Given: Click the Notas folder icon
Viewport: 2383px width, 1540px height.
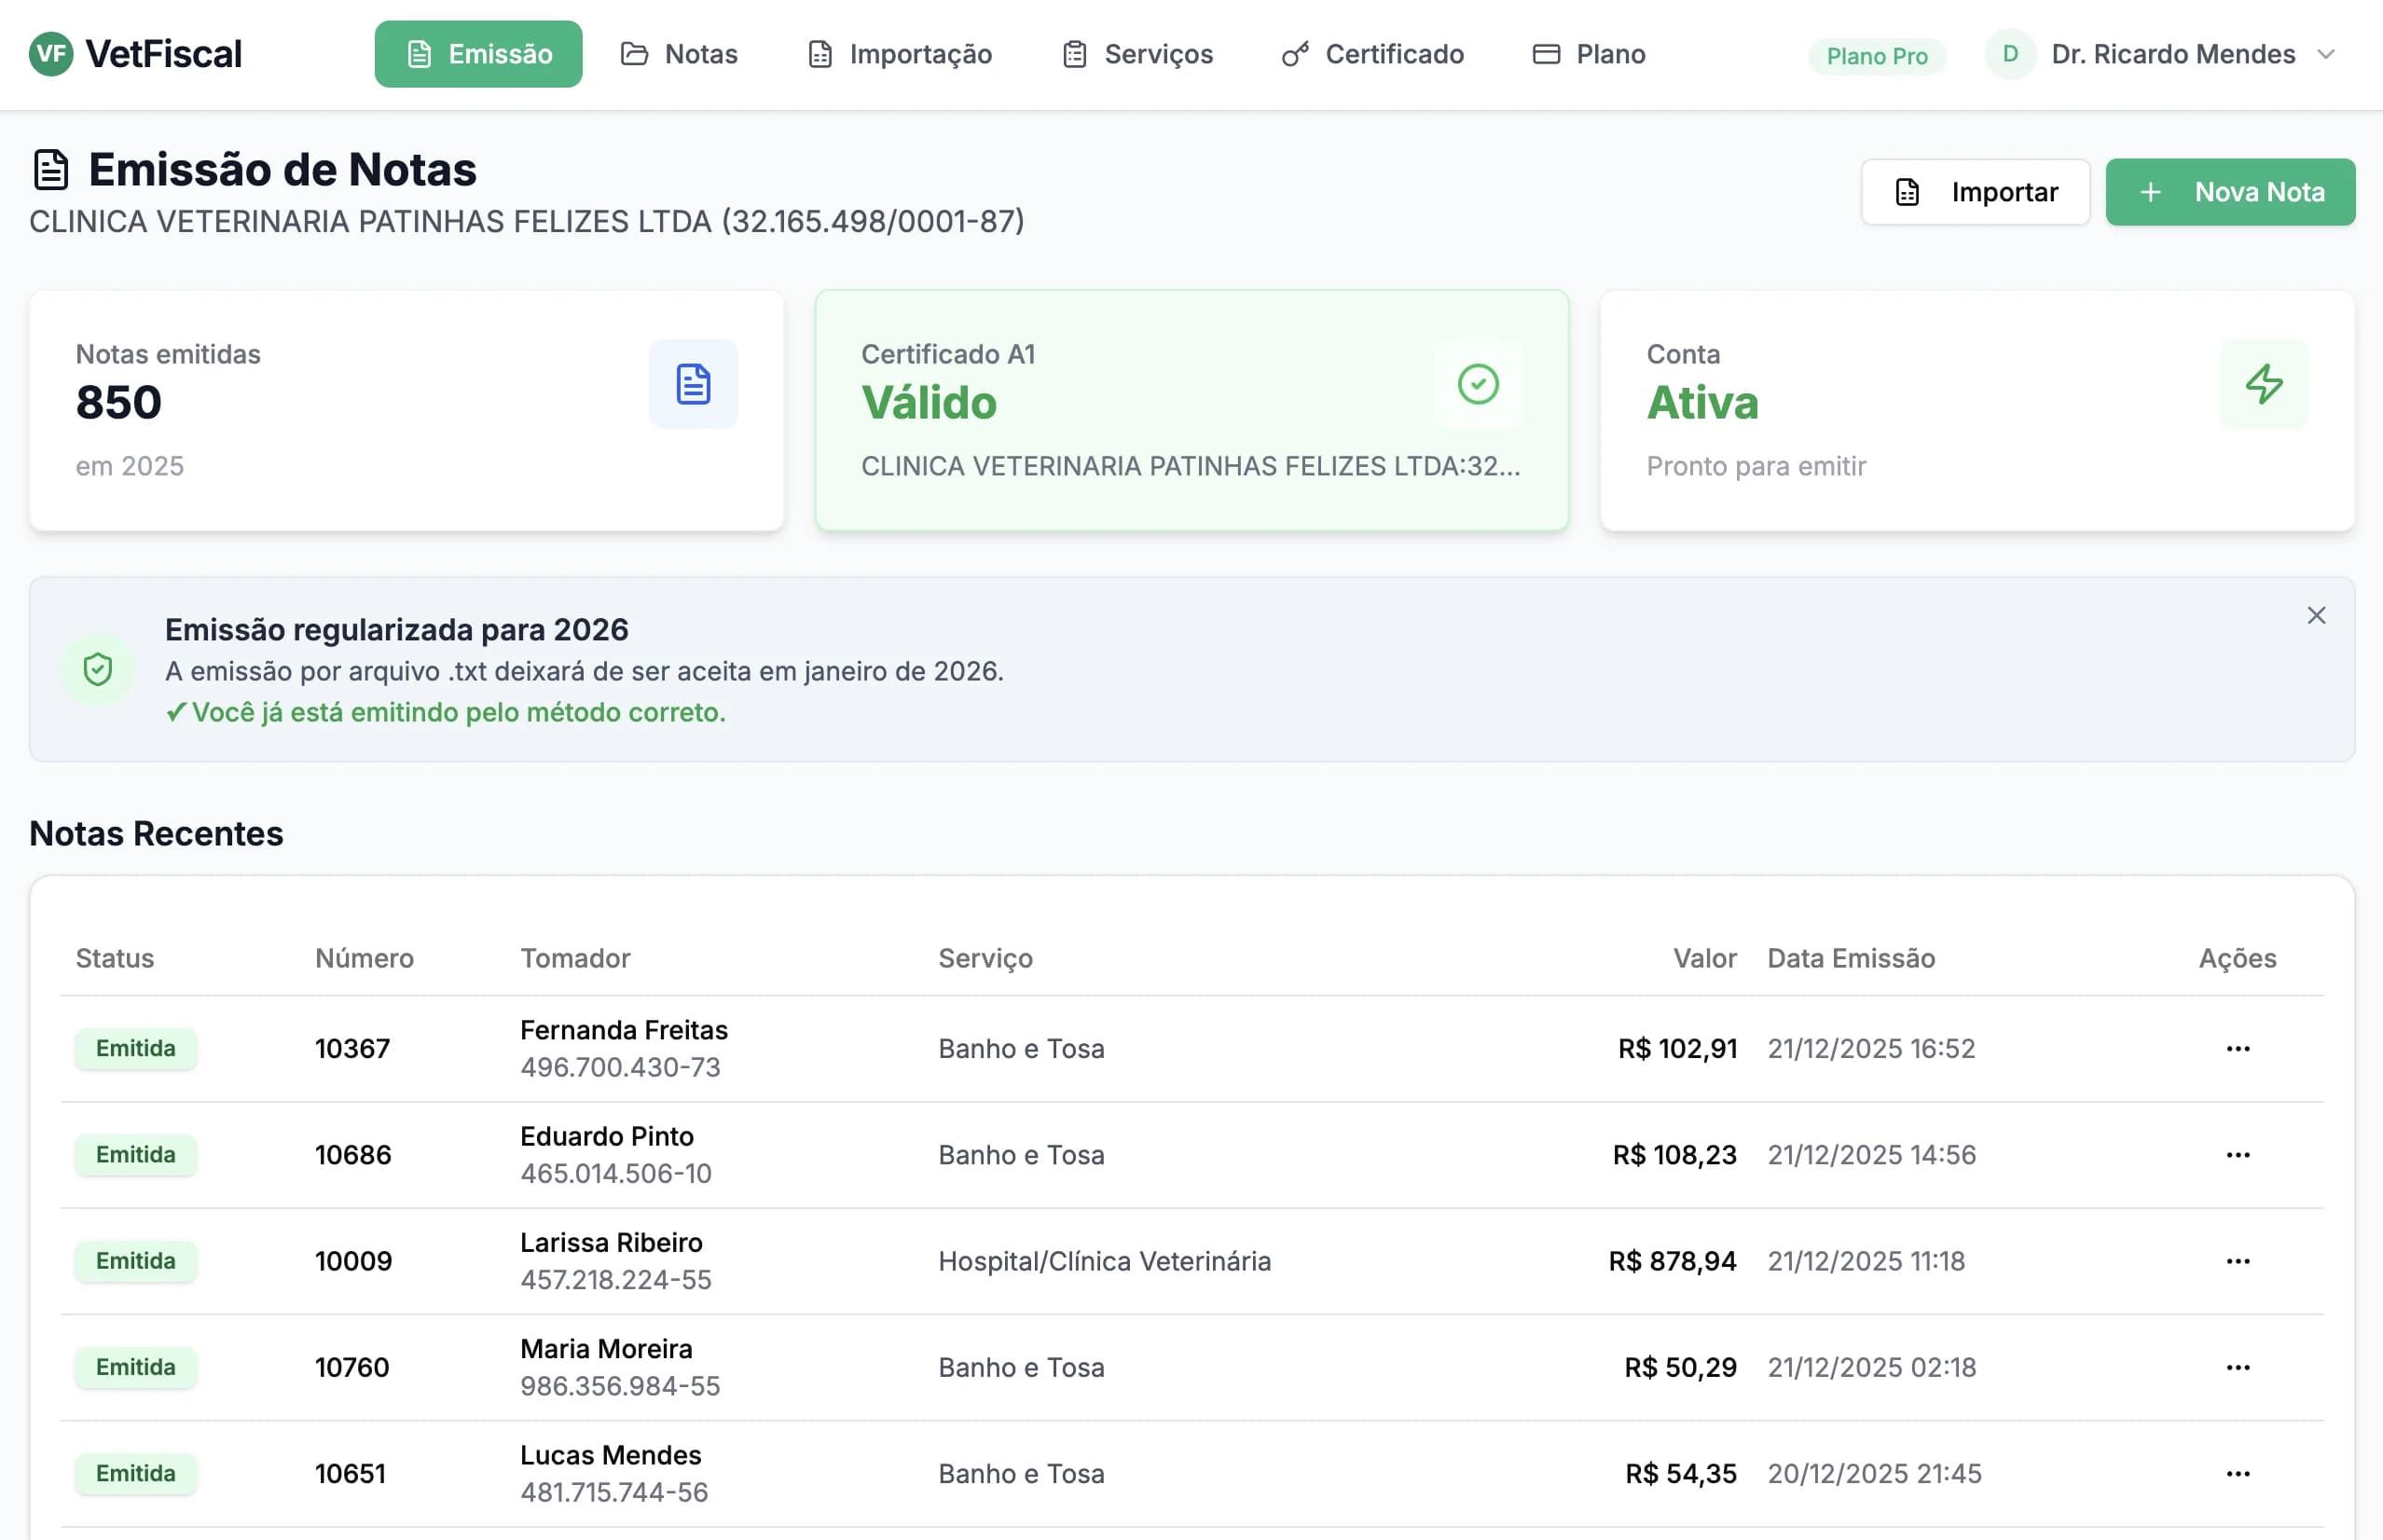Looking at the screenshot, I should (635, 54).
